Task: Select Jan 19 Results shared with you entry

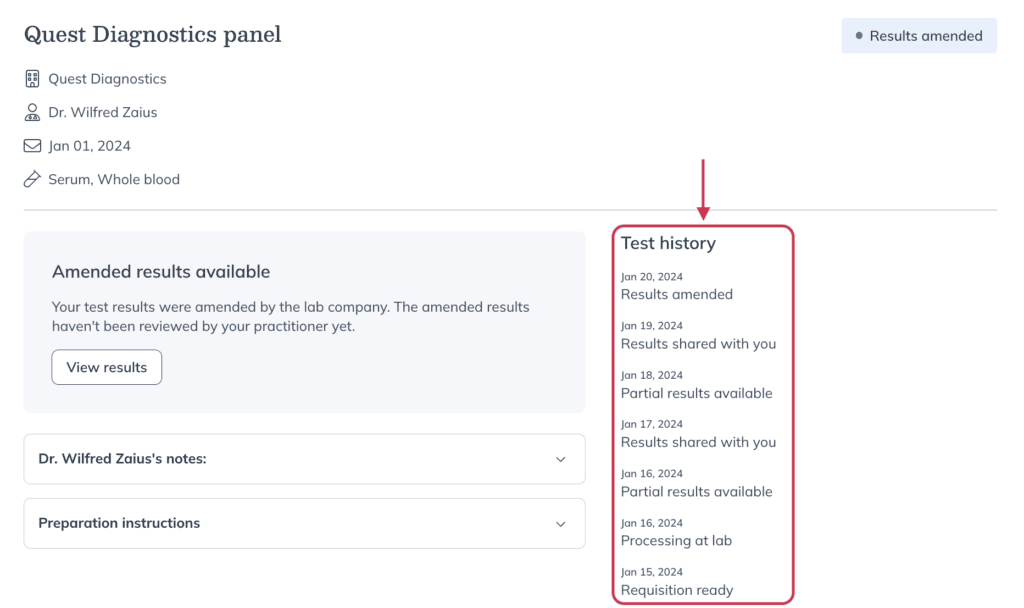Action: click(x=698, y=335)
